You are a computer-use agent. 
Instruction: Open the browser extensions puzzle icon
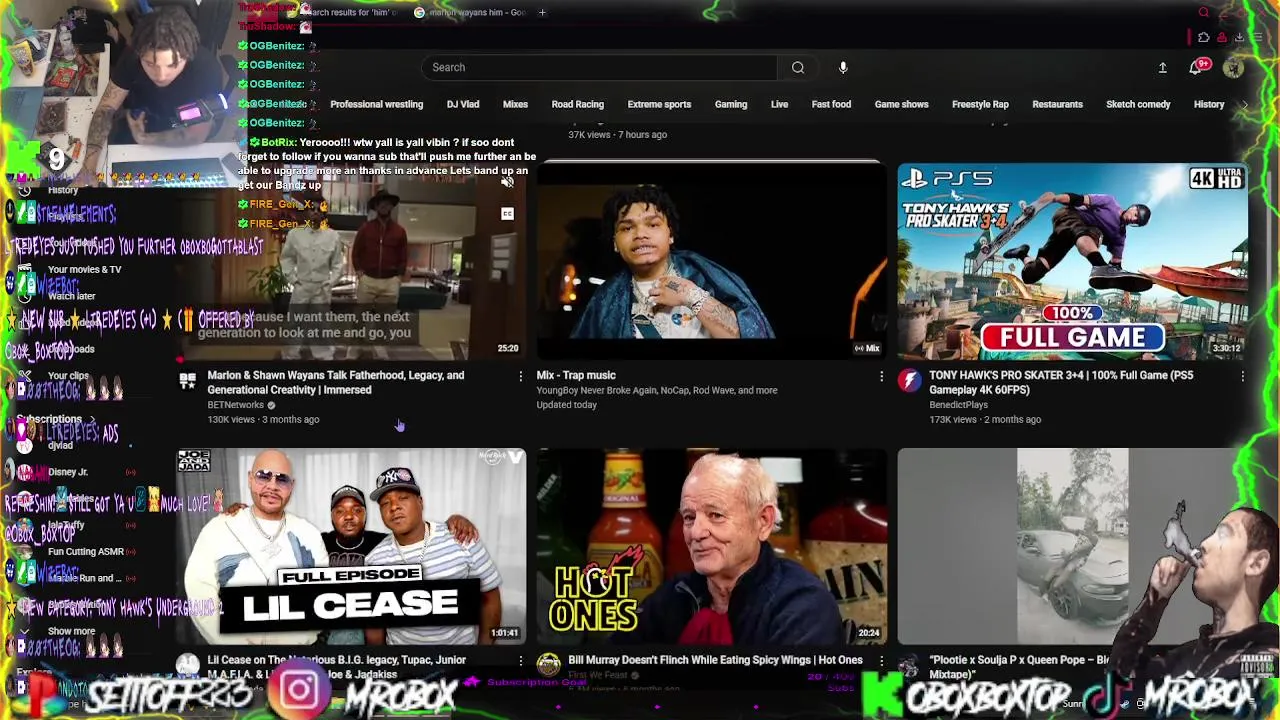1204,38
